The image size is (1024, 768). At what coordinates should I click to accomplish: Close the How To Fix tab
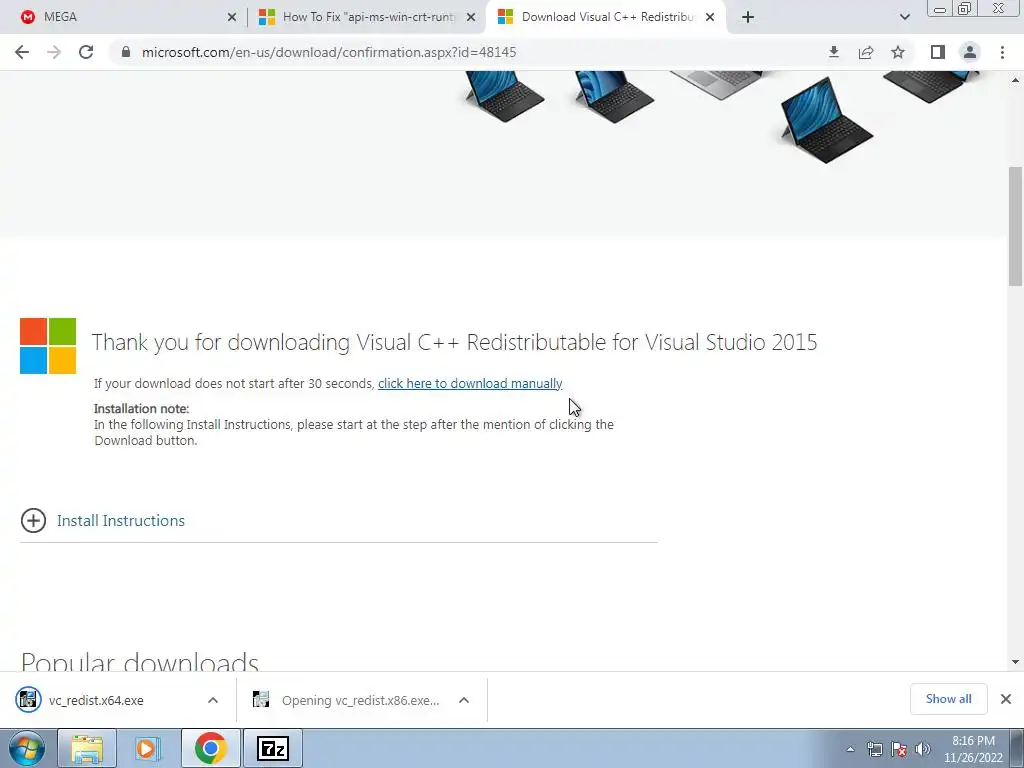(471, 17)
